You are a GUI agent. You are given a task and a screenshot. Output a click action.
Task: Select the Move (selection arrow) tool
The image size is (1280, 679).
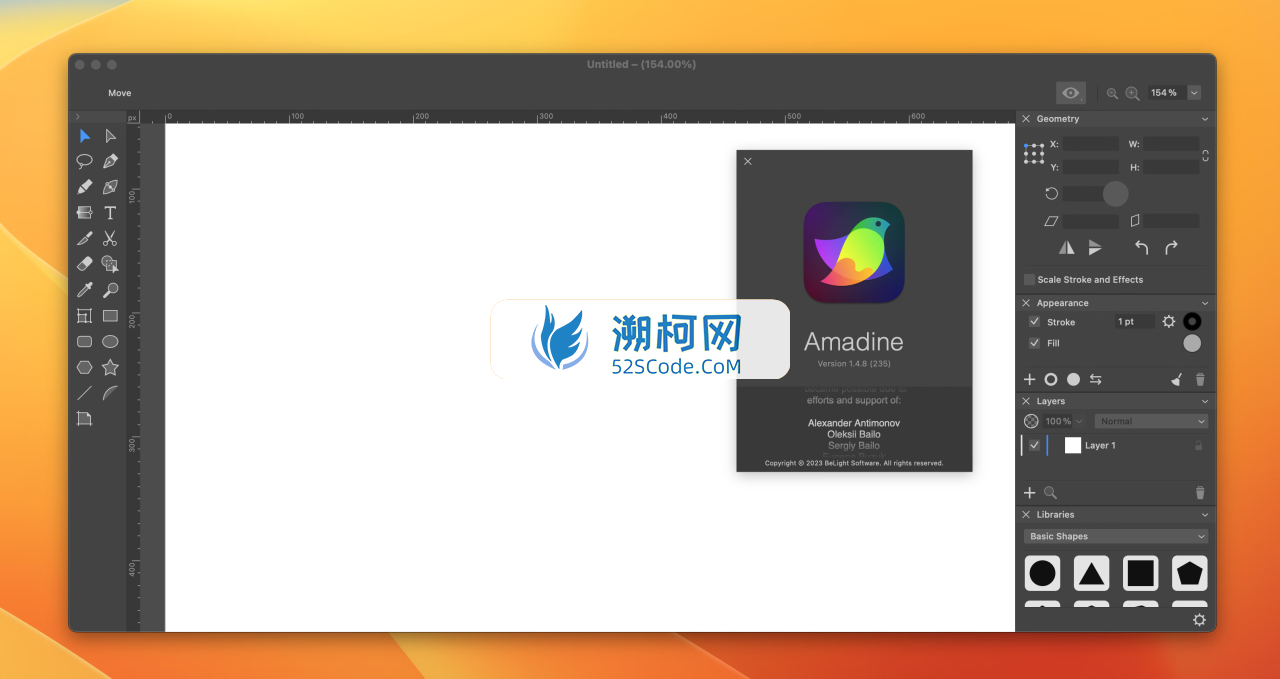tap(85, 136)
